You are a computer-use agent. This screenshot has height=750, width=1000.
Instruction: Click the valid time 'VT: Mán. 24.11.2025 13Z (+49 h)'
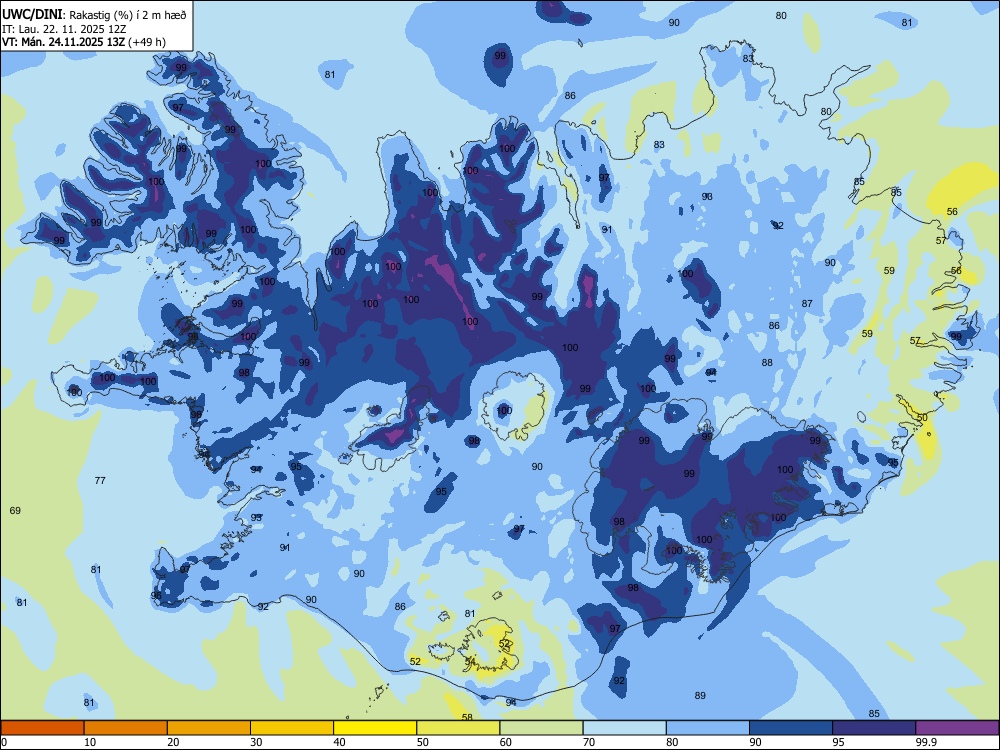pyautogui.click(x=84, y=42)
